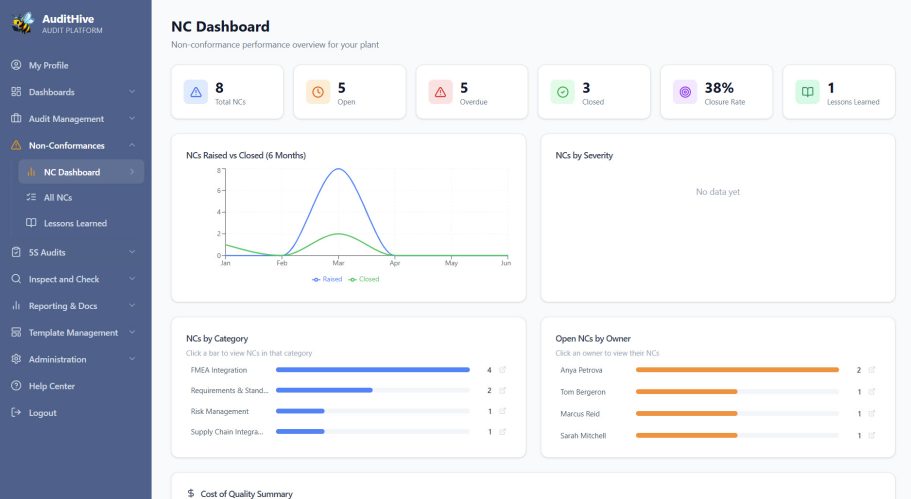This screenshot has width=911, height=499.
Task: Expand the Dashboards menu chevron
Action: pyautogui.click(x=132, y=92)
